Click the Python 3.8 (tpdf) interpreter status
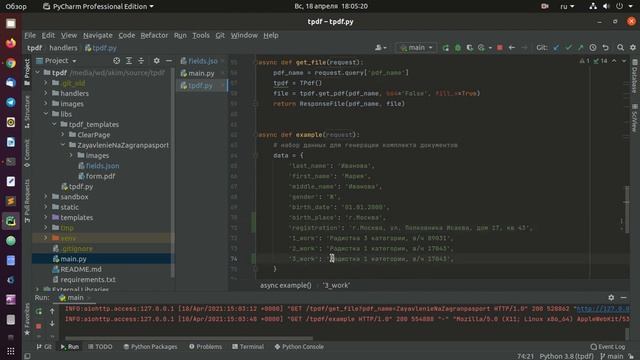Viewport: 640px width, 360px height. click(x=567, y=356)
